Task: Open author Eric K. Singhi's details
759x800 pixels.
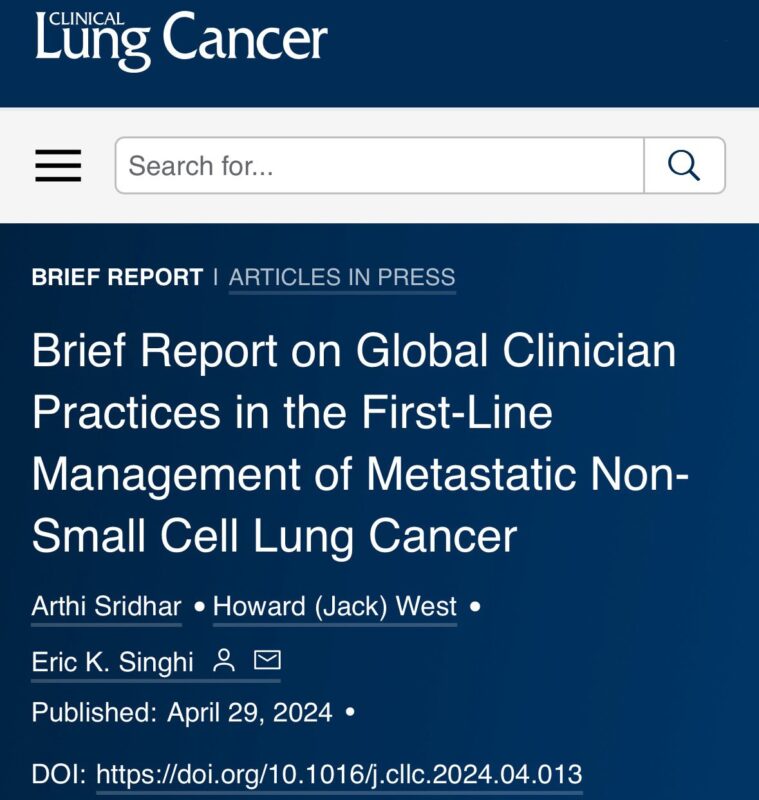Action: [113, 662]
